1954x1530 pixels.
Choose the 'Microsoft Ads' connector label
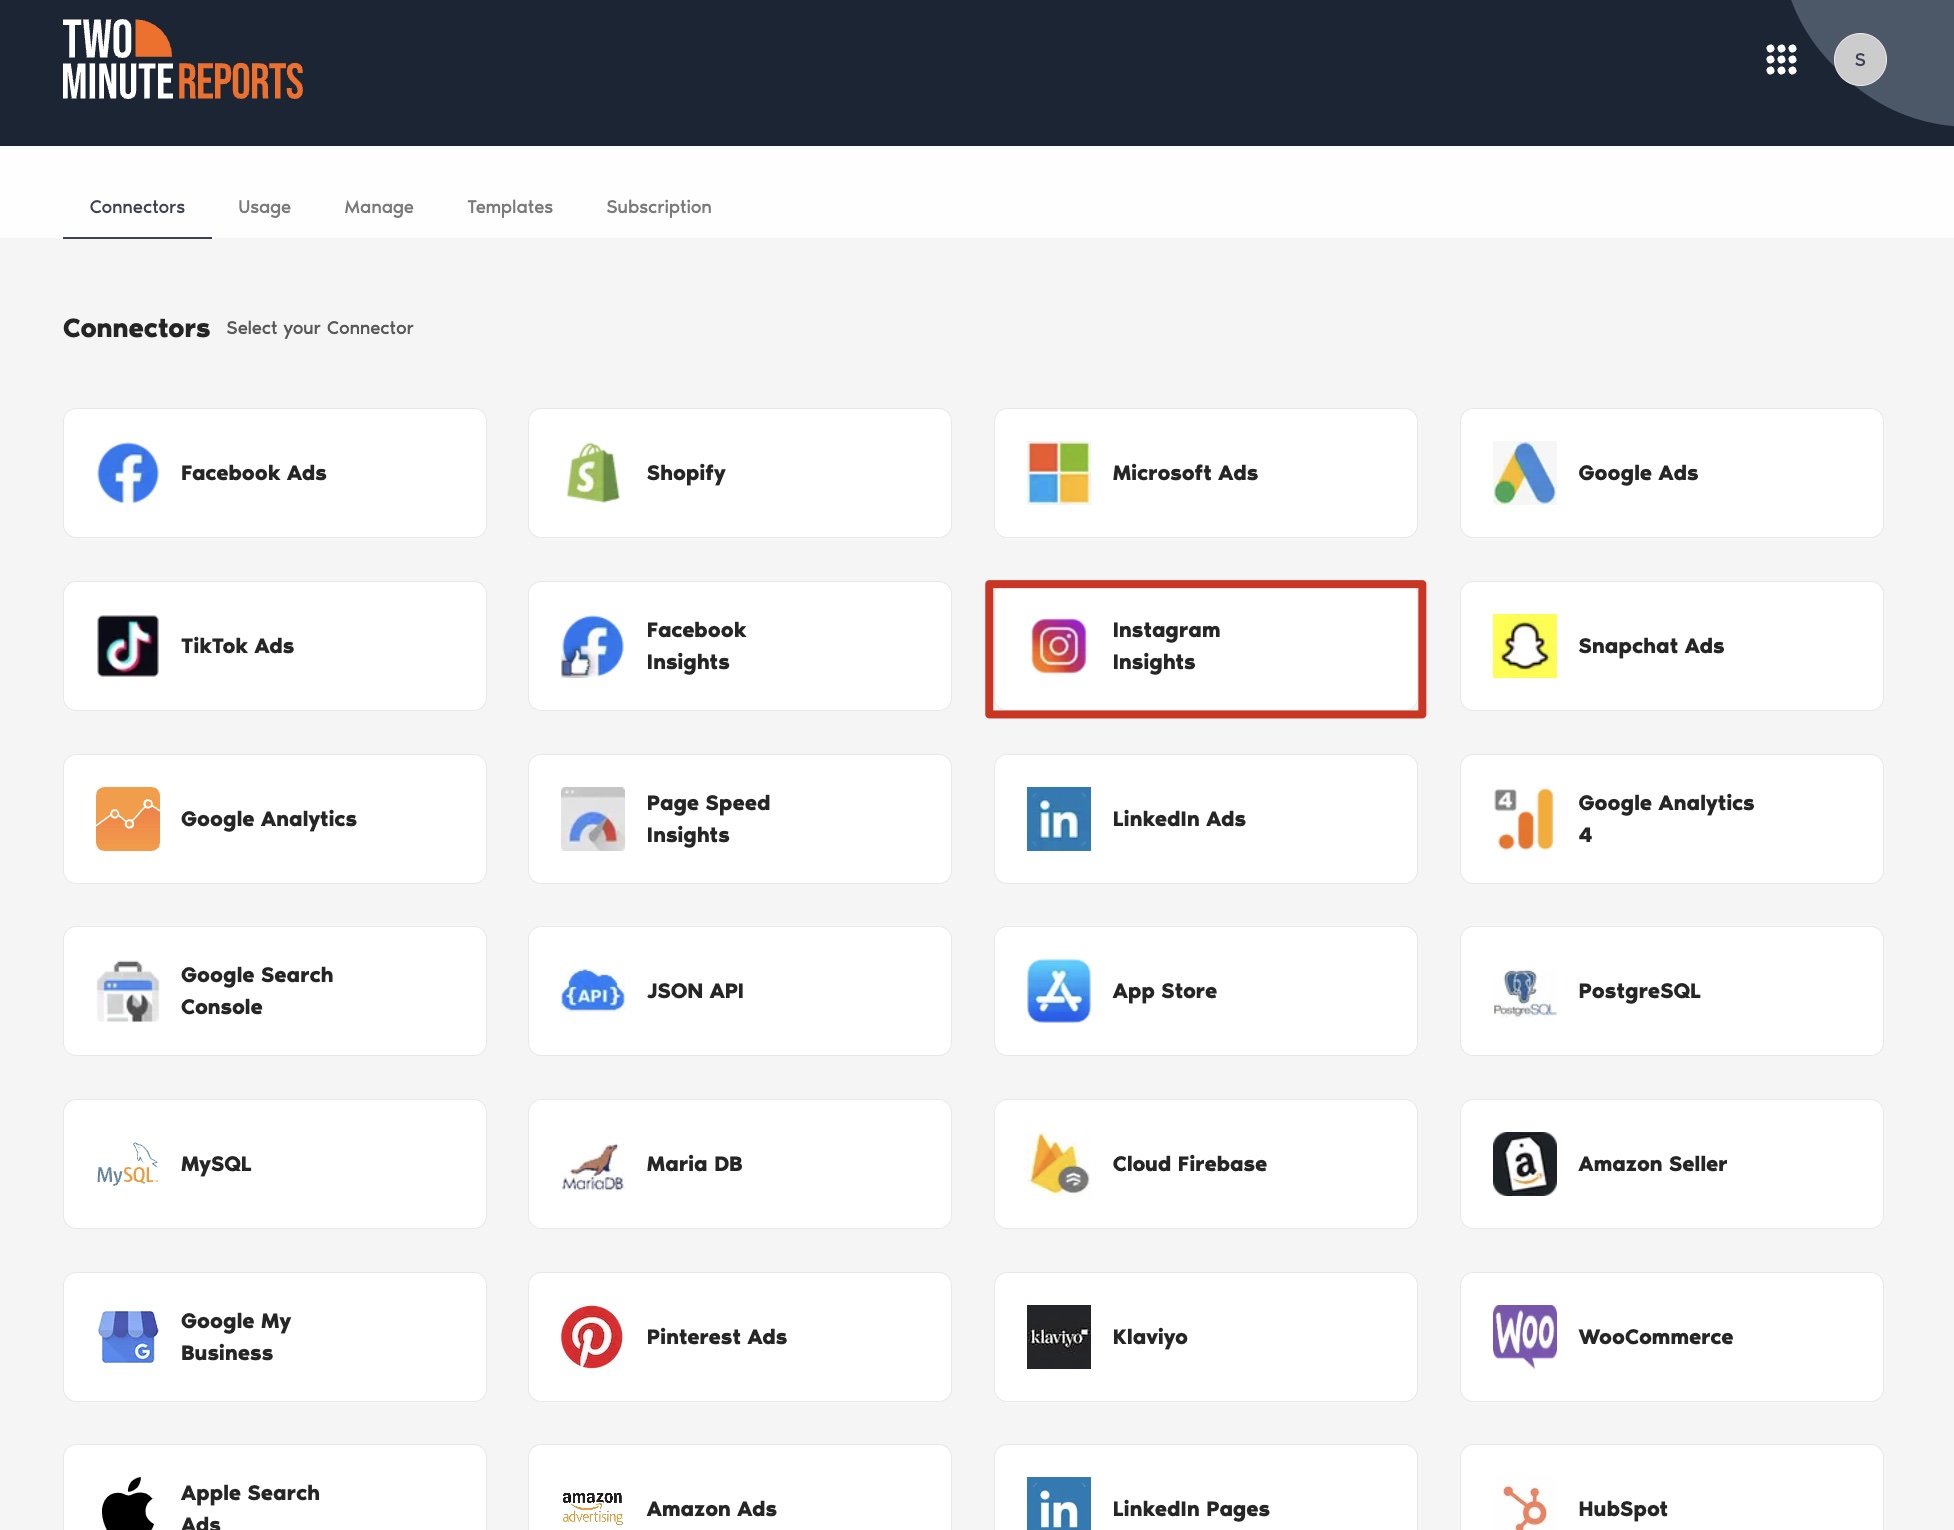click(1185, 473)
